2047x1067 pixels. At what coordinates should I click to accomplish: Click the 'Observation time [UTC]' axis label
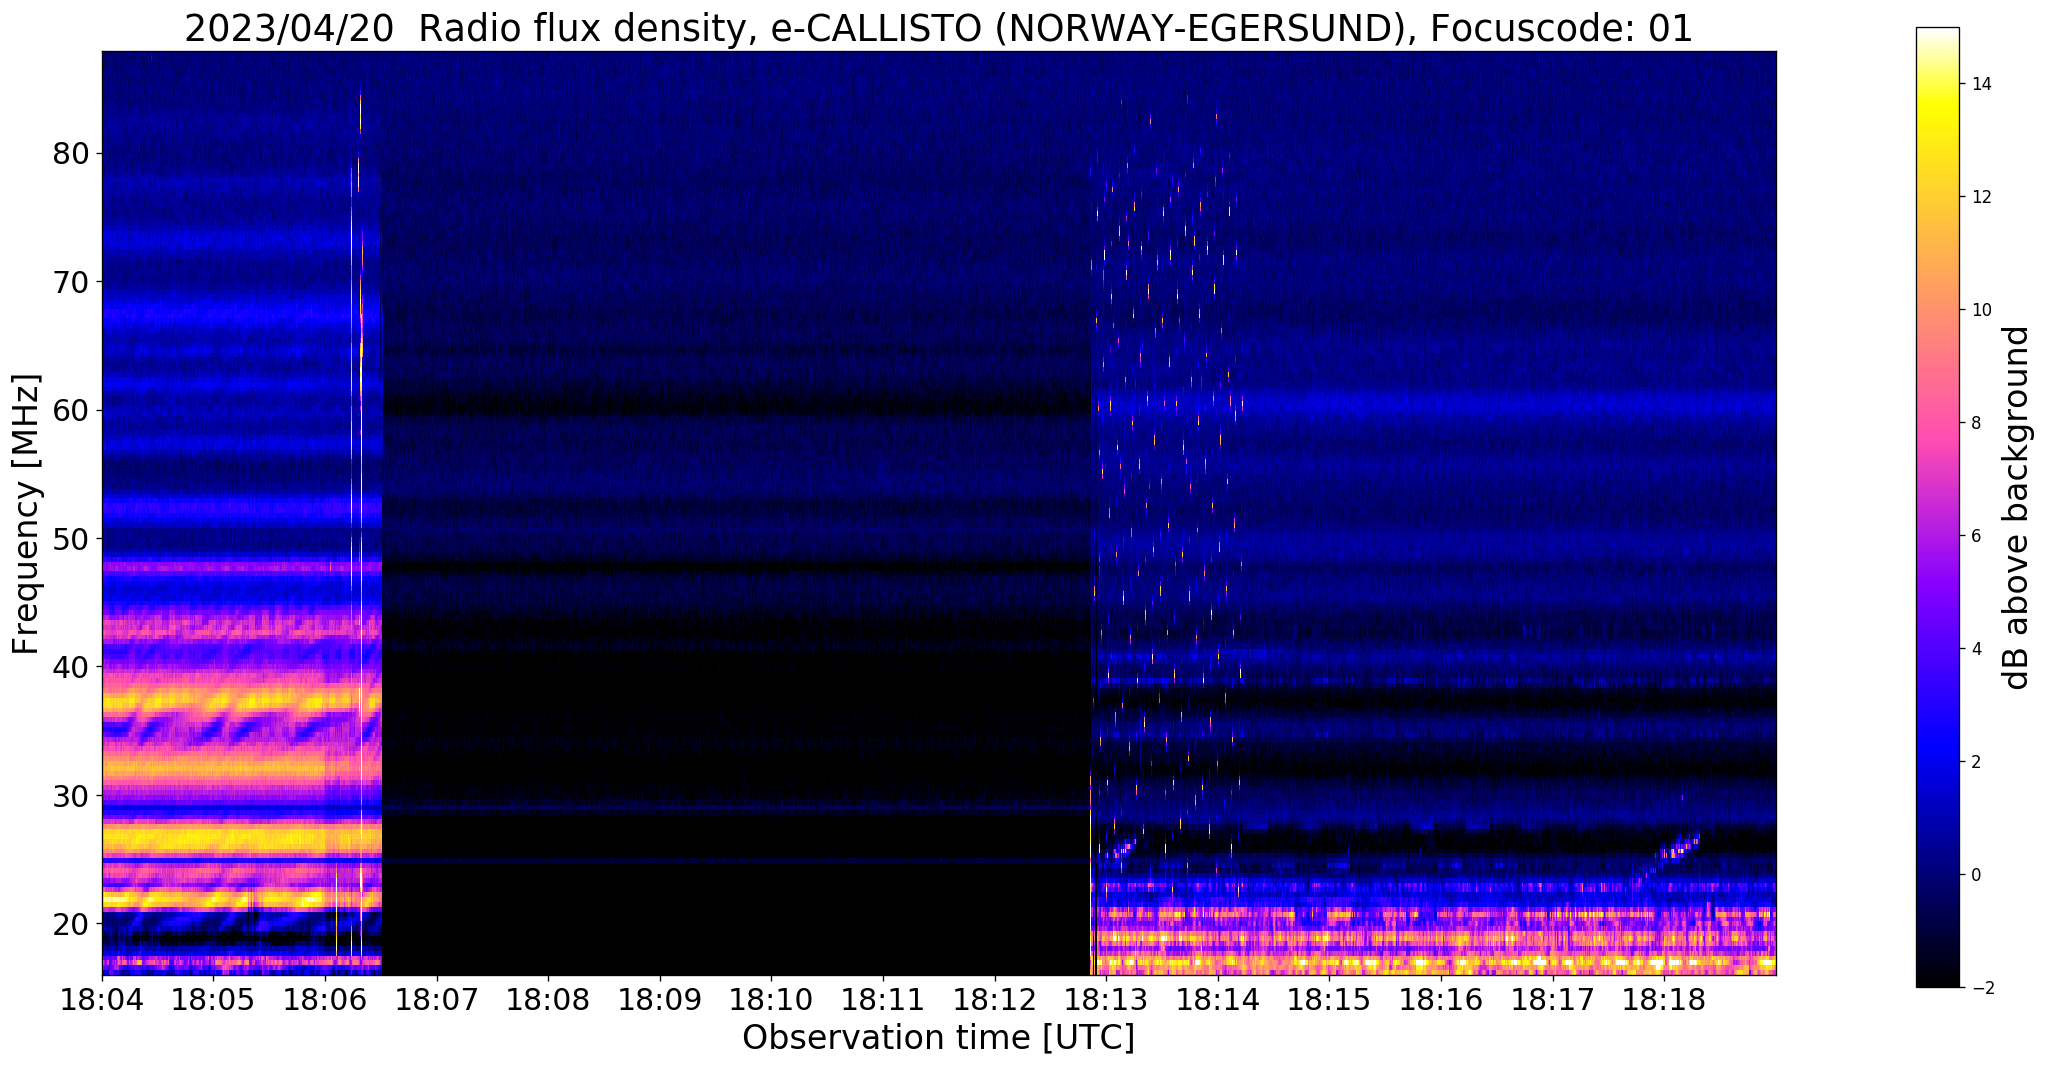[938, 1038]
